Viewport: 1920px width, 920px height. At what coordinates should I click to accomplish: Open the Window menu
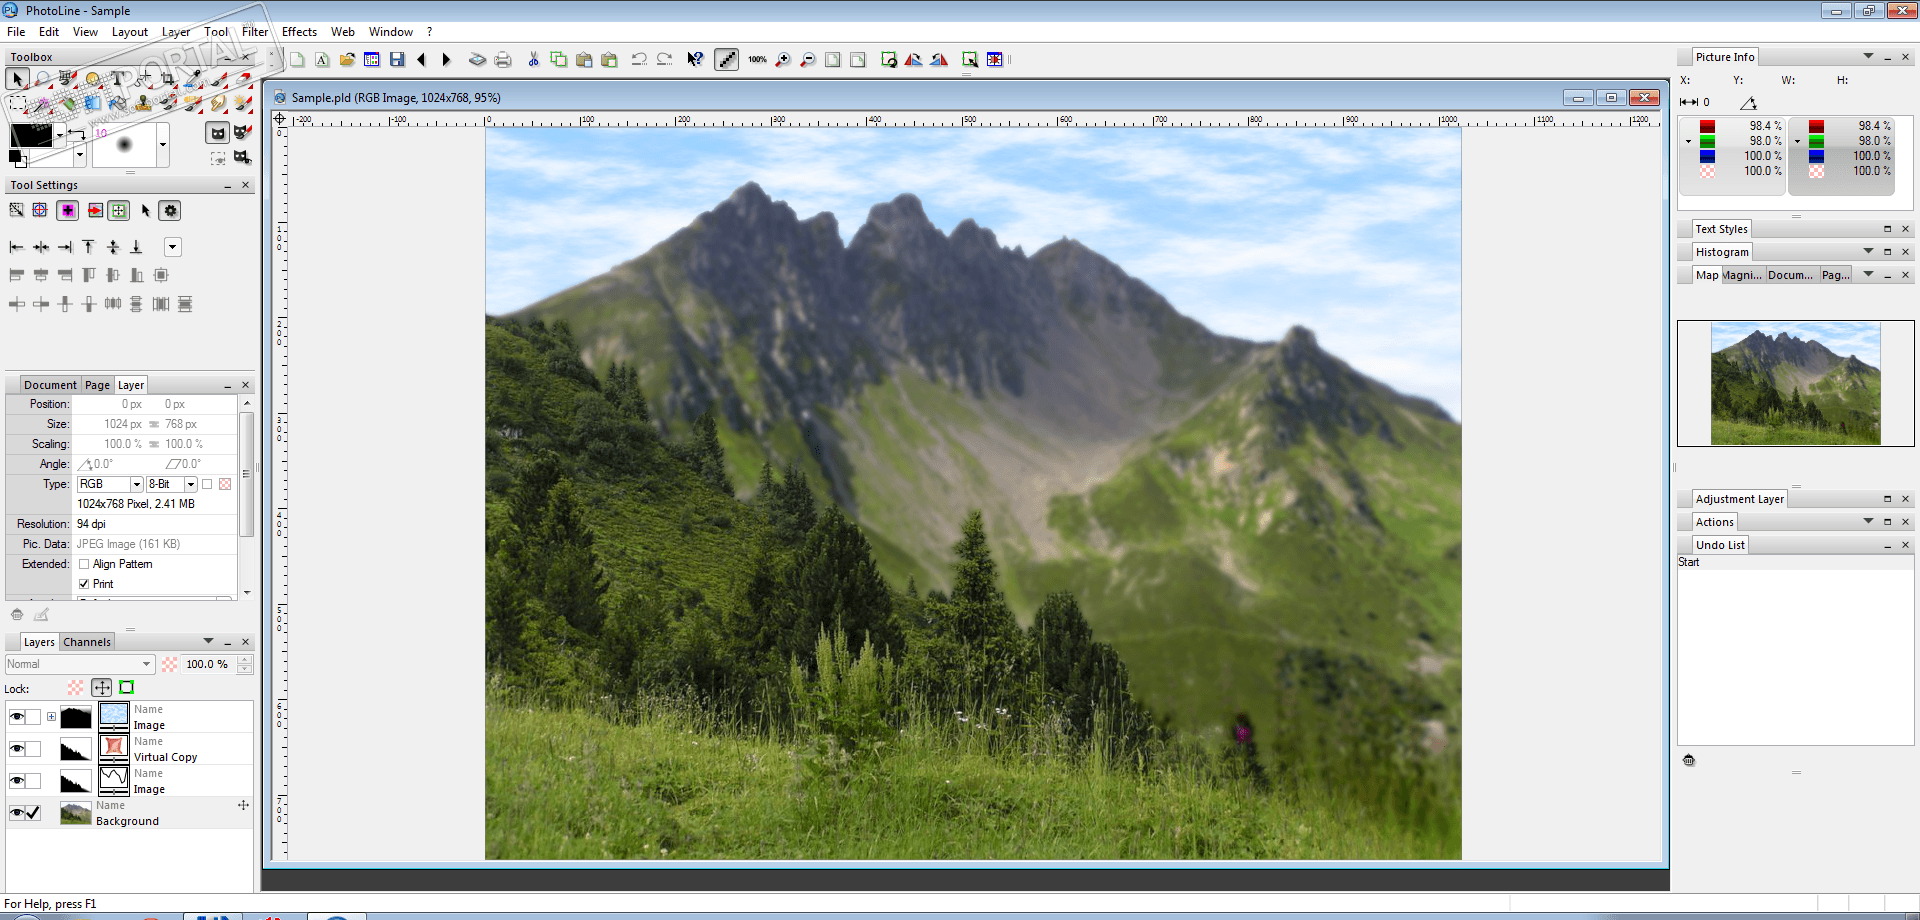(x=390, y=32)
